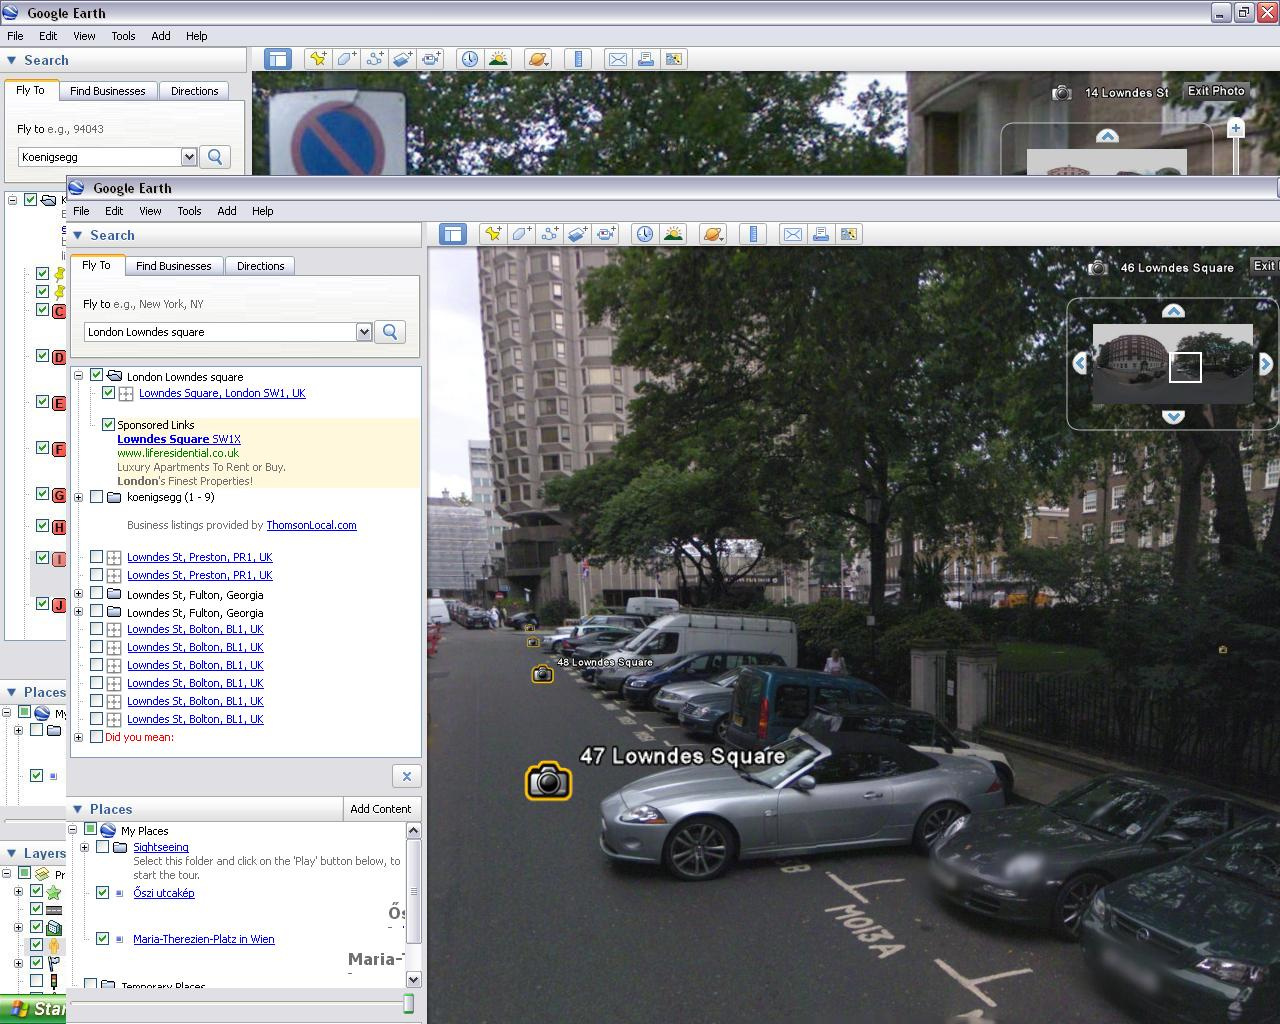1280x1024 pixels.
Task: Collapse the My Places tree node
Action: (x=73, y=830)
